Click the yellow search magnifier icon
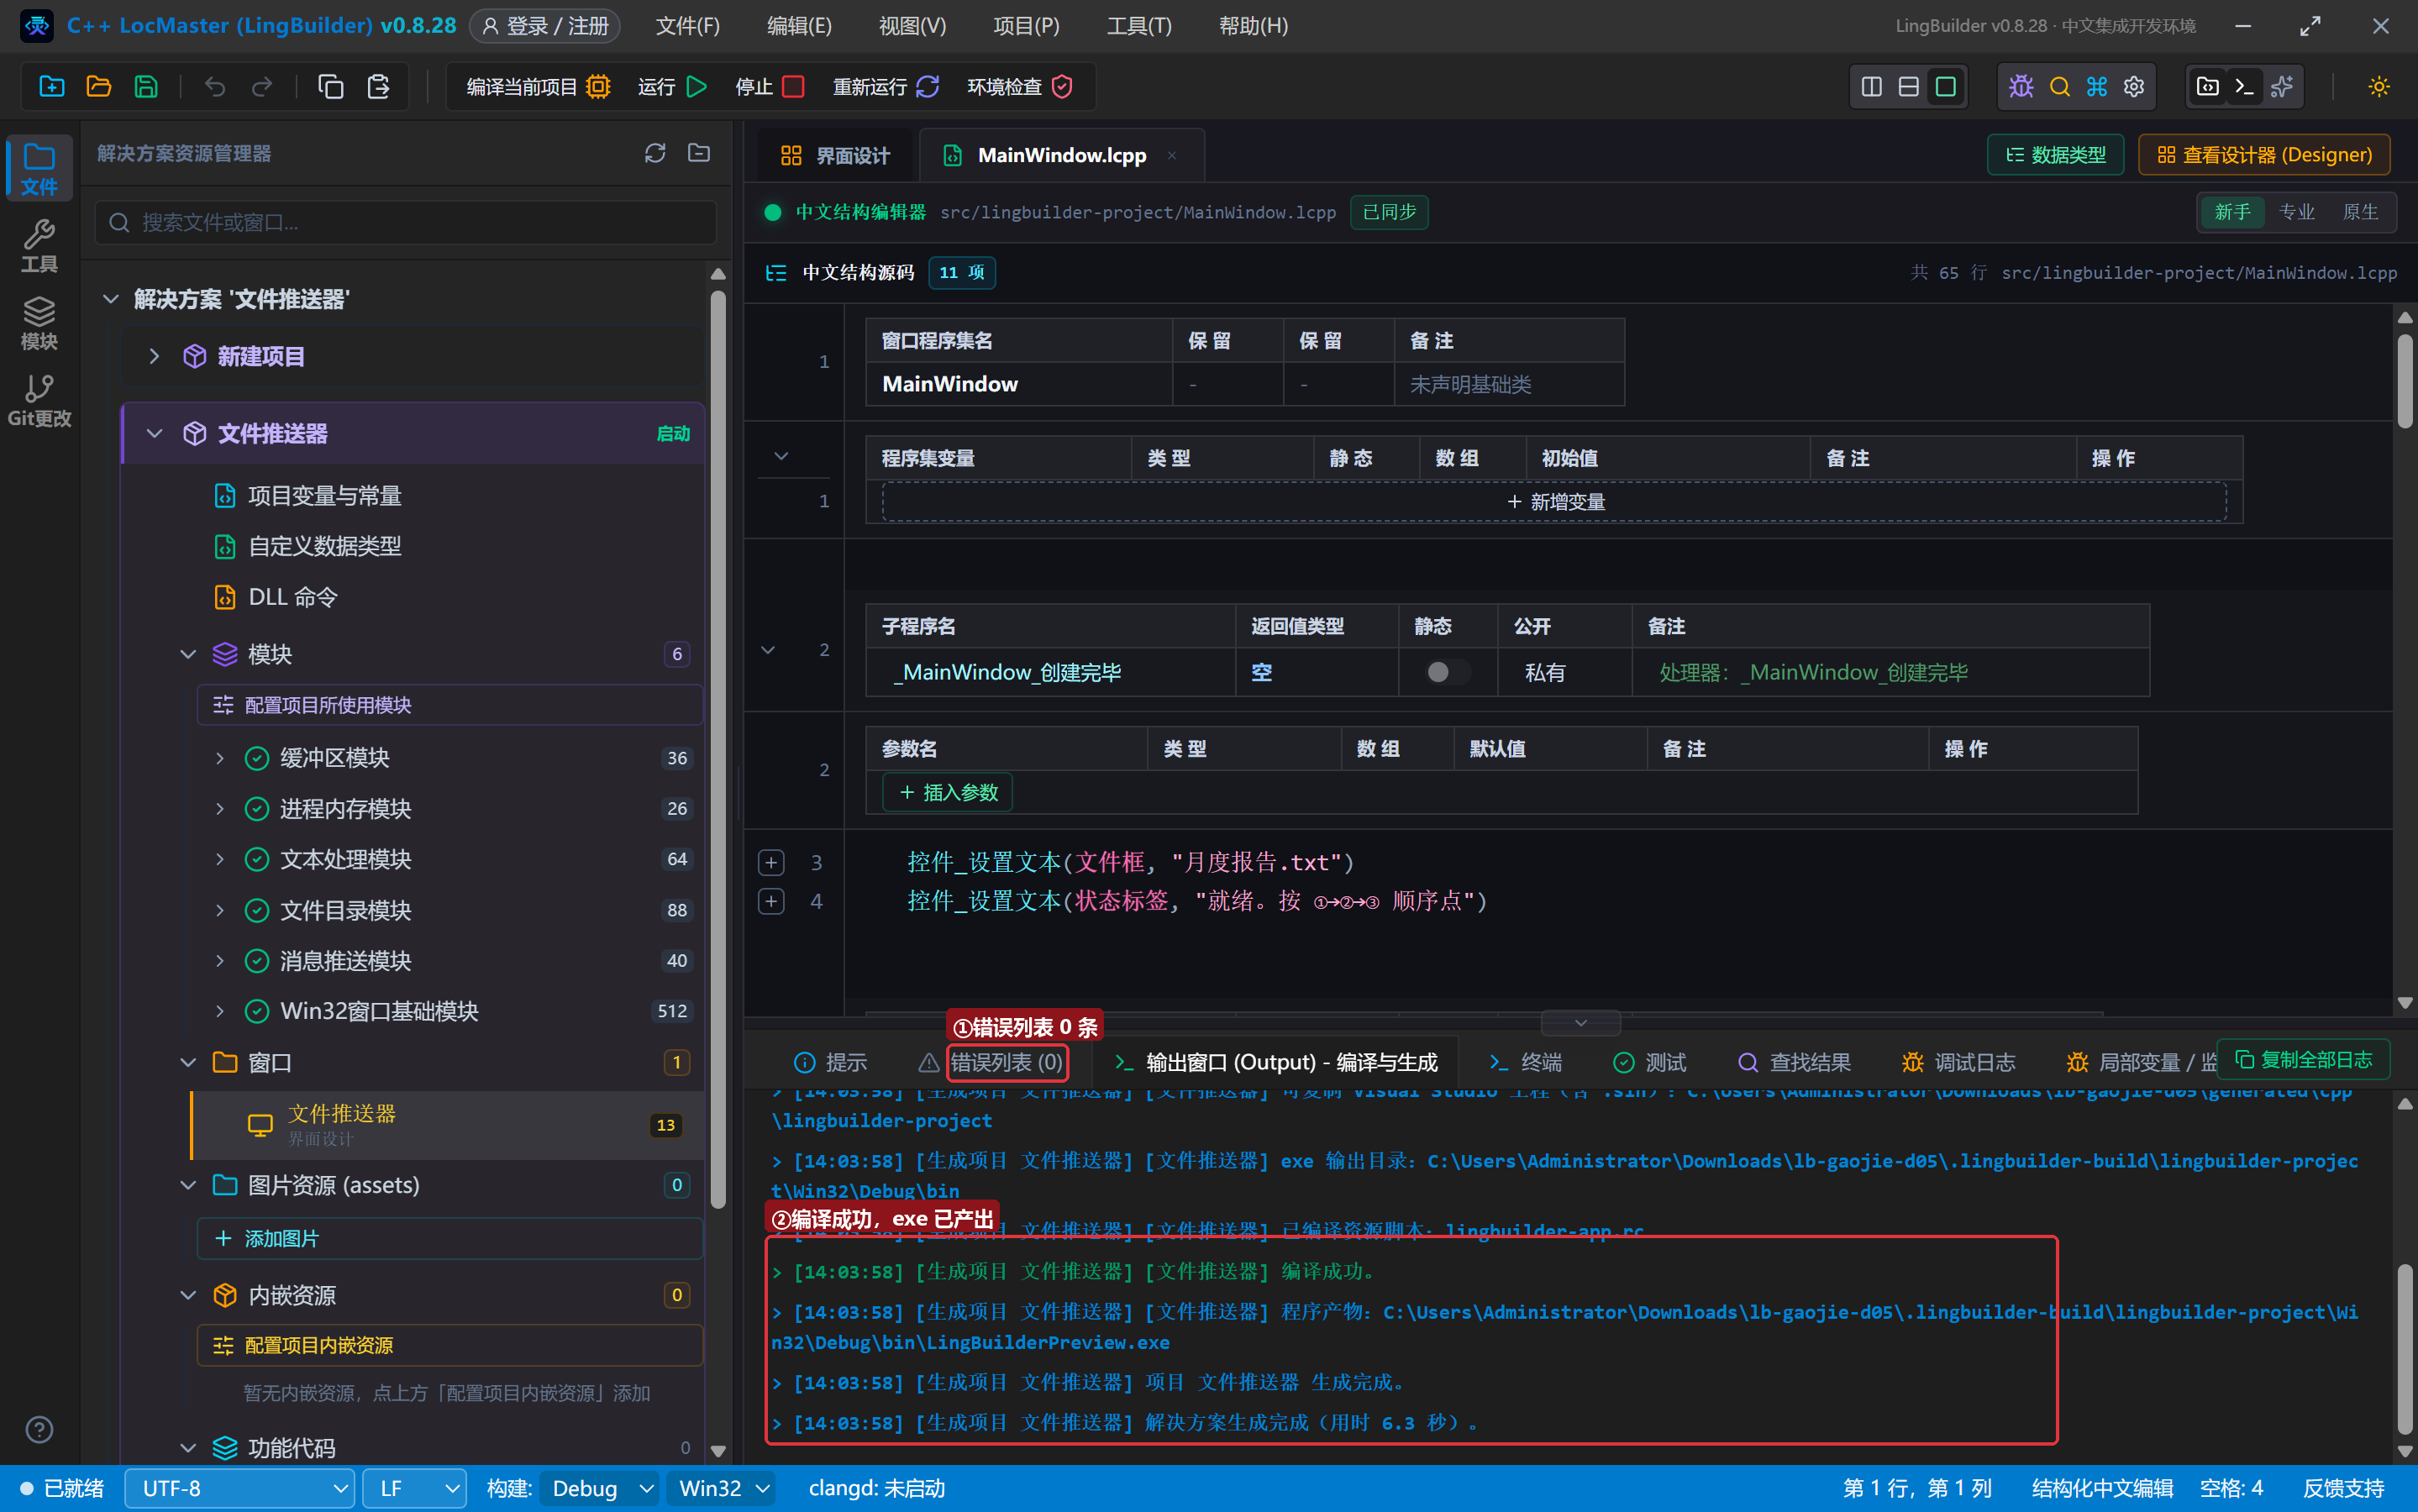The height and width of the screenshot is (1512, 2418). (2059, 87)
